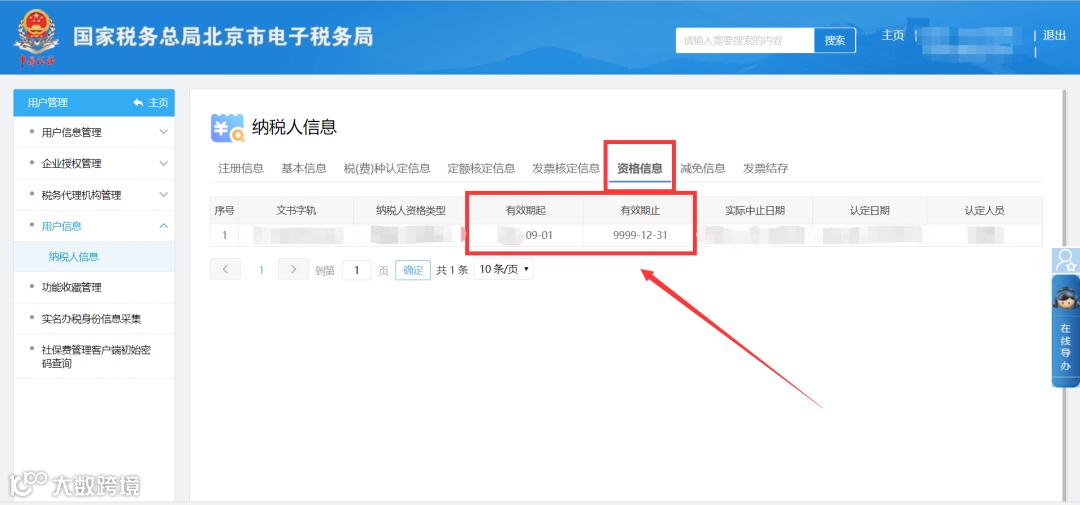This screenshot has width=1080, height=505.
Task: Click the 纳税人资格类型 column header
Action: click(411, 210)
